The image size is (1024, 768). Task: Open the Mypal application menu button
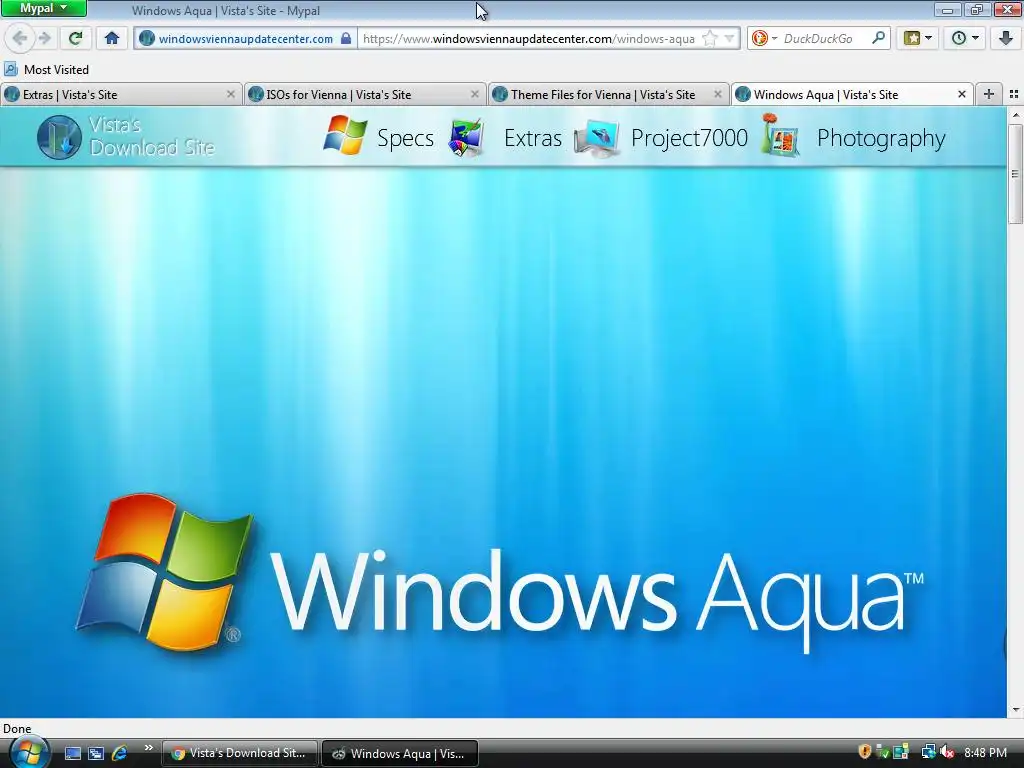point(43,8)
